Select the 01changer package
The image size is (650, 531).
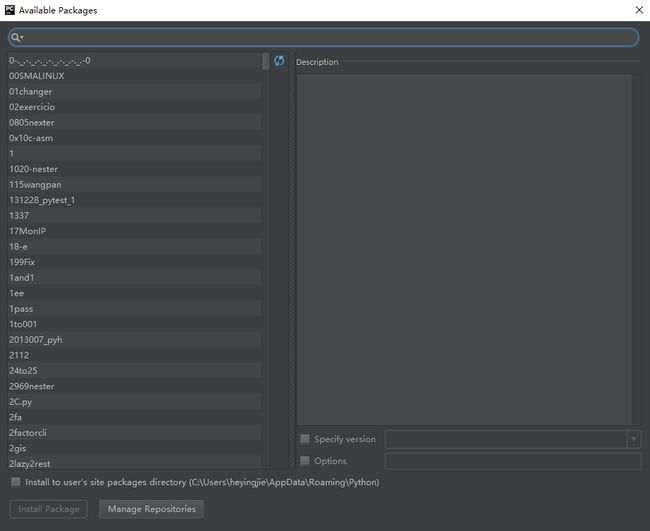[135, 92]
